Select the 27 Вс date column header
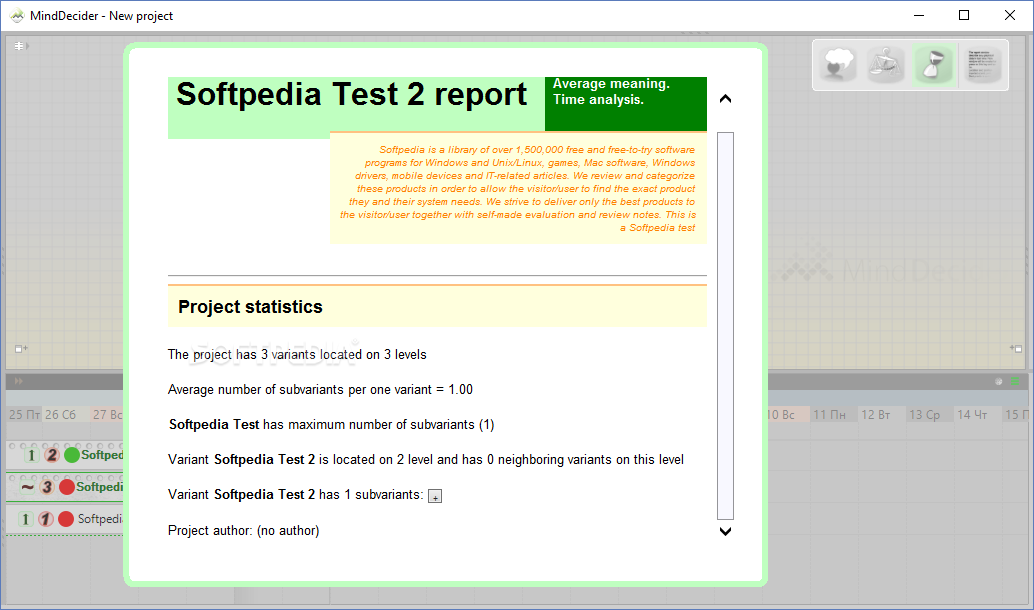The width and height of the screenshot is (1034, 610). click(107, 415)
